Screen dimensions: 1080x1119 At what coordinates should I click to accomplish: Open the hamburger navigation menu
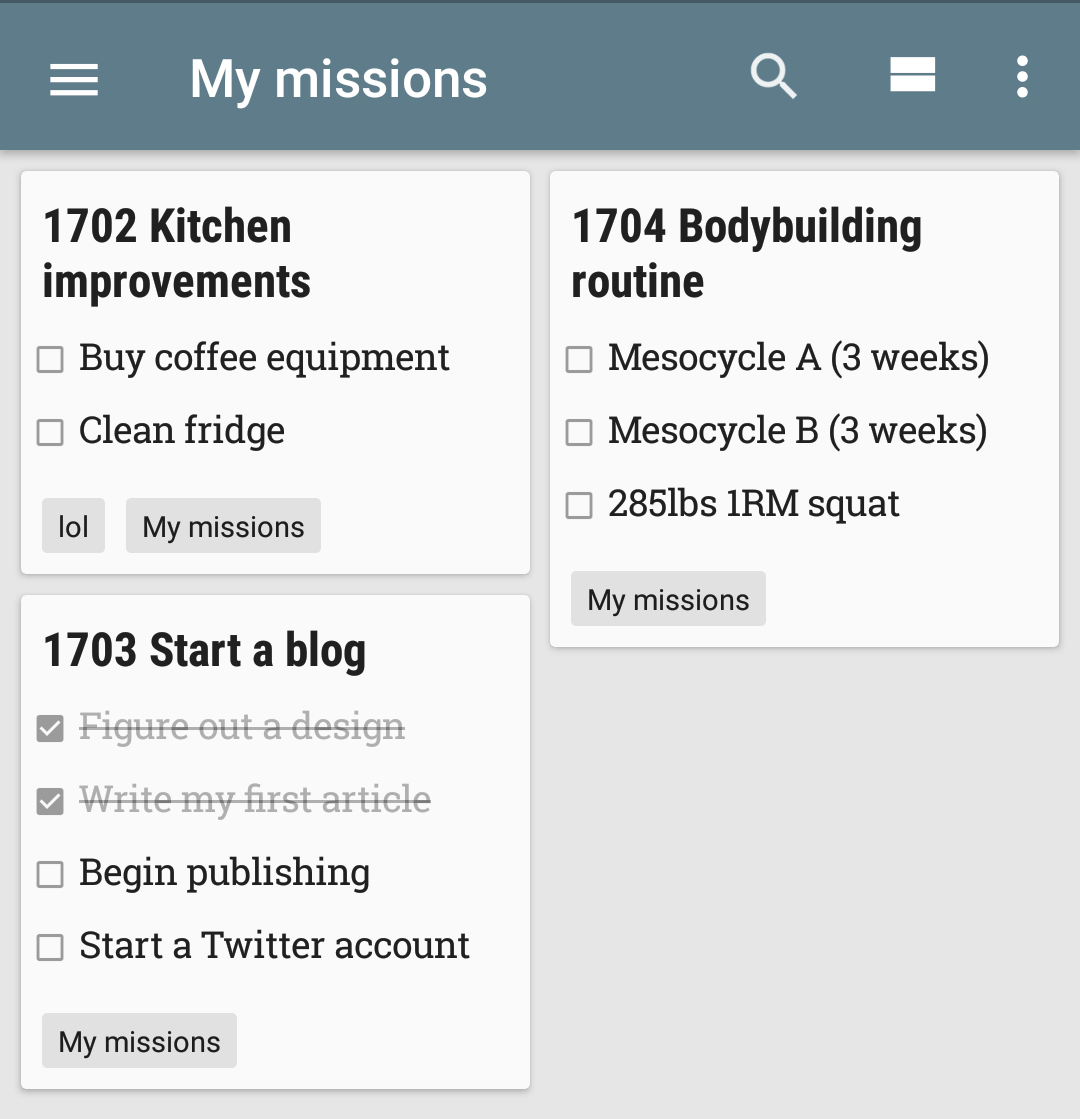click(74, 79)
